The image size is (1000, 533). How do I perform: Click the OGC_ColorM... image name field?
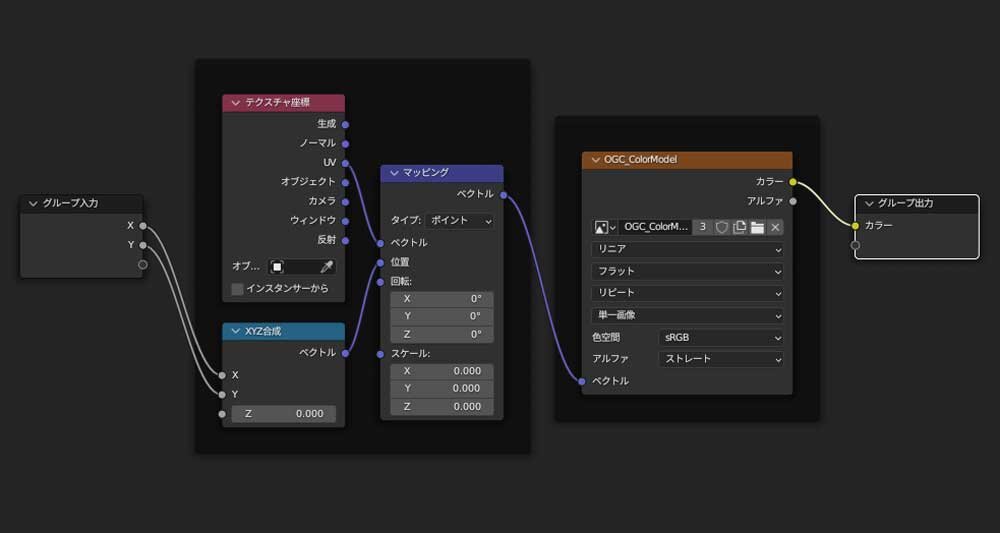[x=656, y=227]
